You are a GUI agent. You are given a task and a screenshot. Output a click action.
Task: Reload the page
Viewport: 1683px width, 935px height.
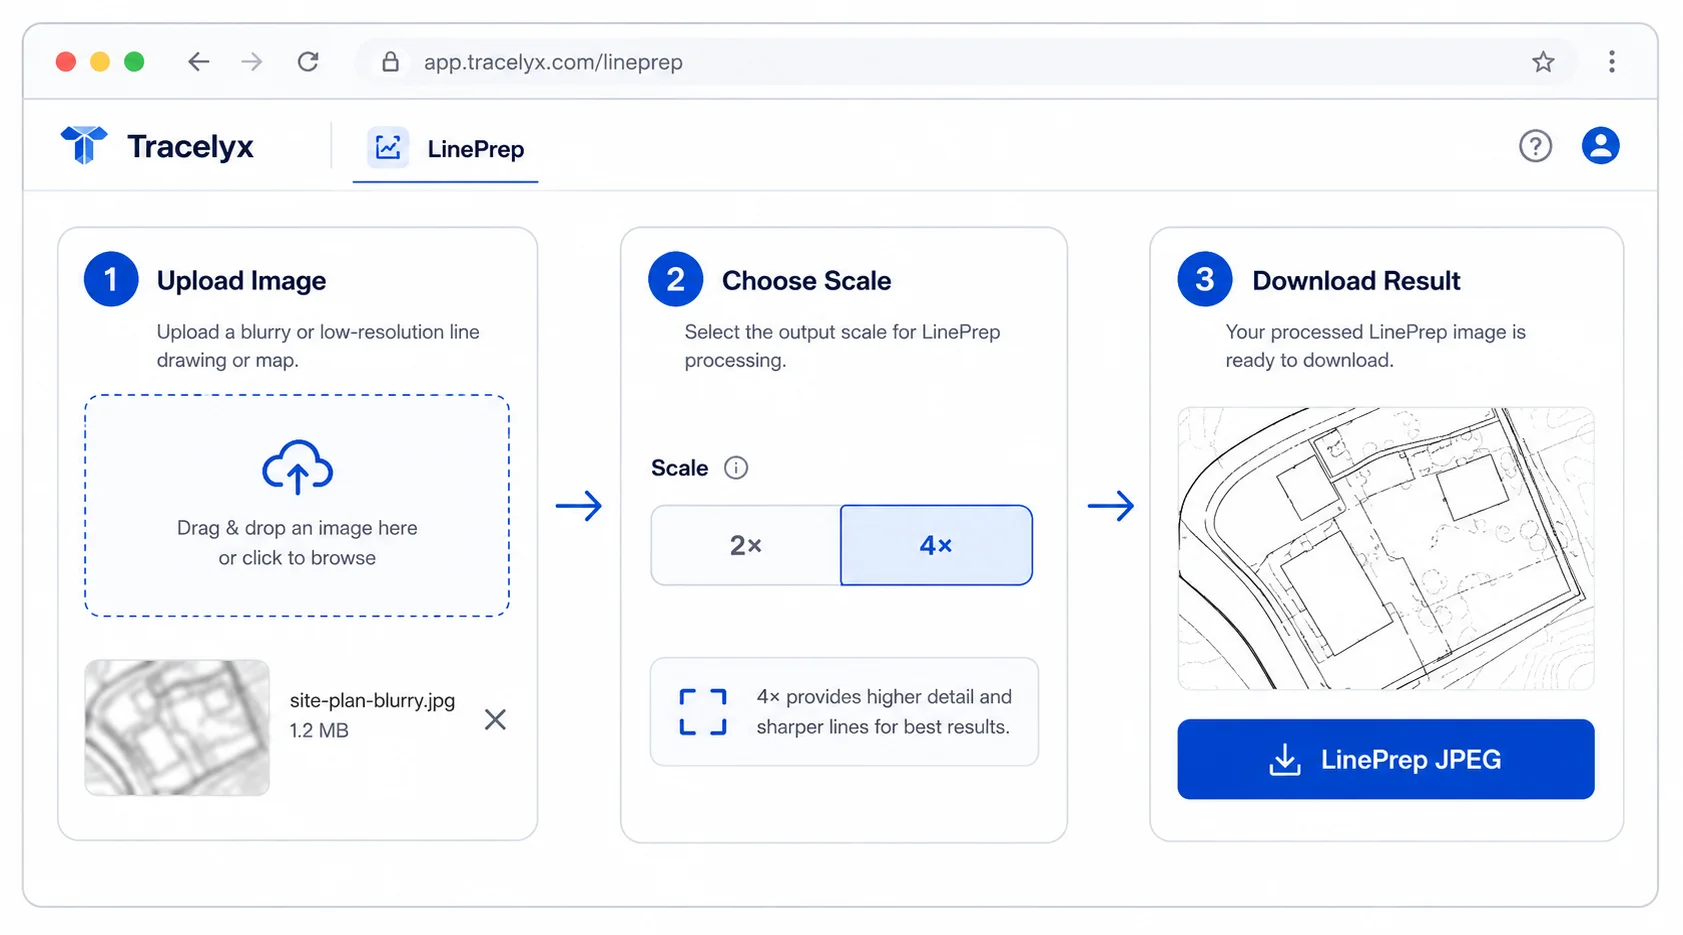click(308, 62)
